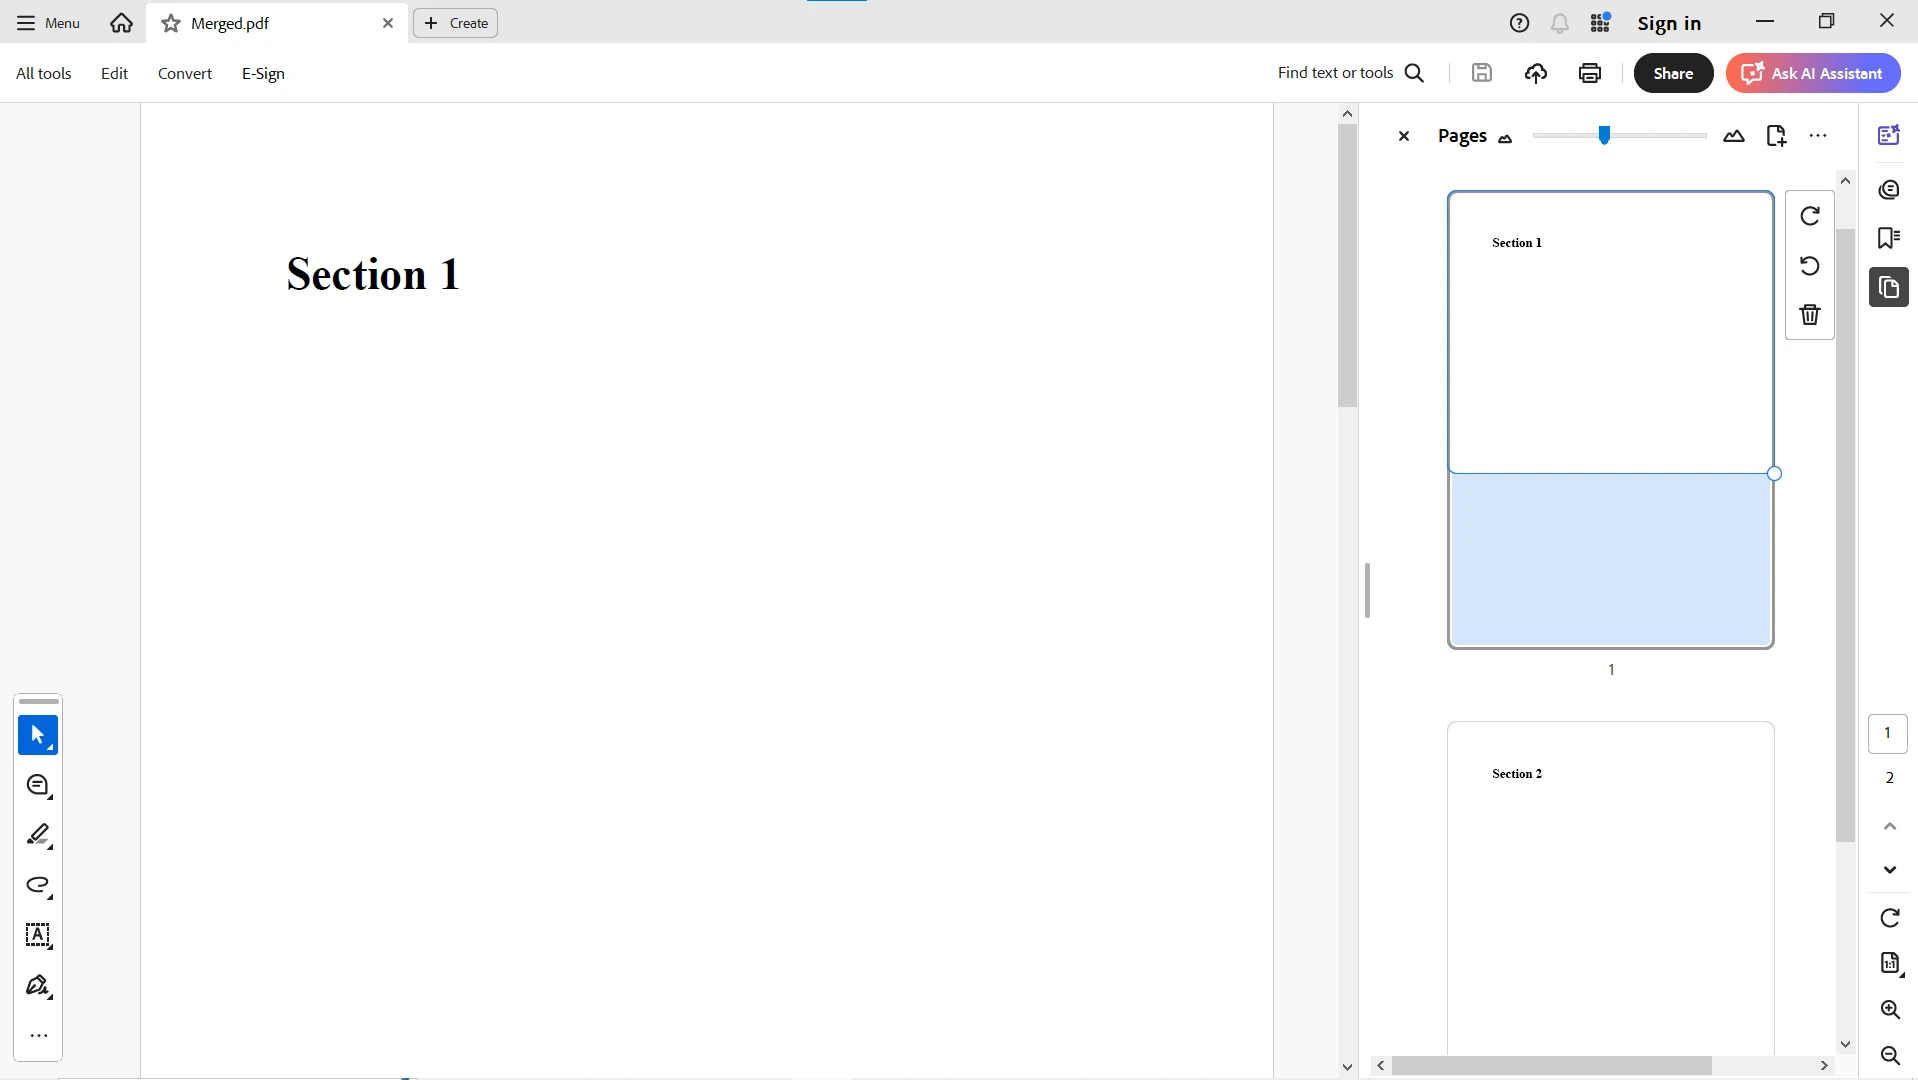1918x1080 pixels.
Task: Go to next page with down chevron
Action: [x=1889, y=870]
